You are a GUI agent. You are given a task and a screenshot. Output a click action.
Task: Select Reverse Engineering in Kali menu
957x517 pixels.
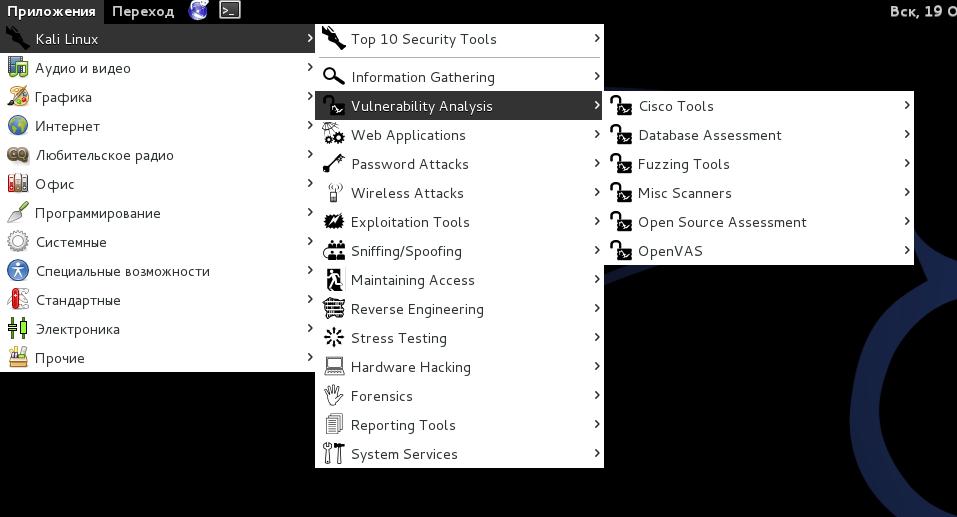417,309
